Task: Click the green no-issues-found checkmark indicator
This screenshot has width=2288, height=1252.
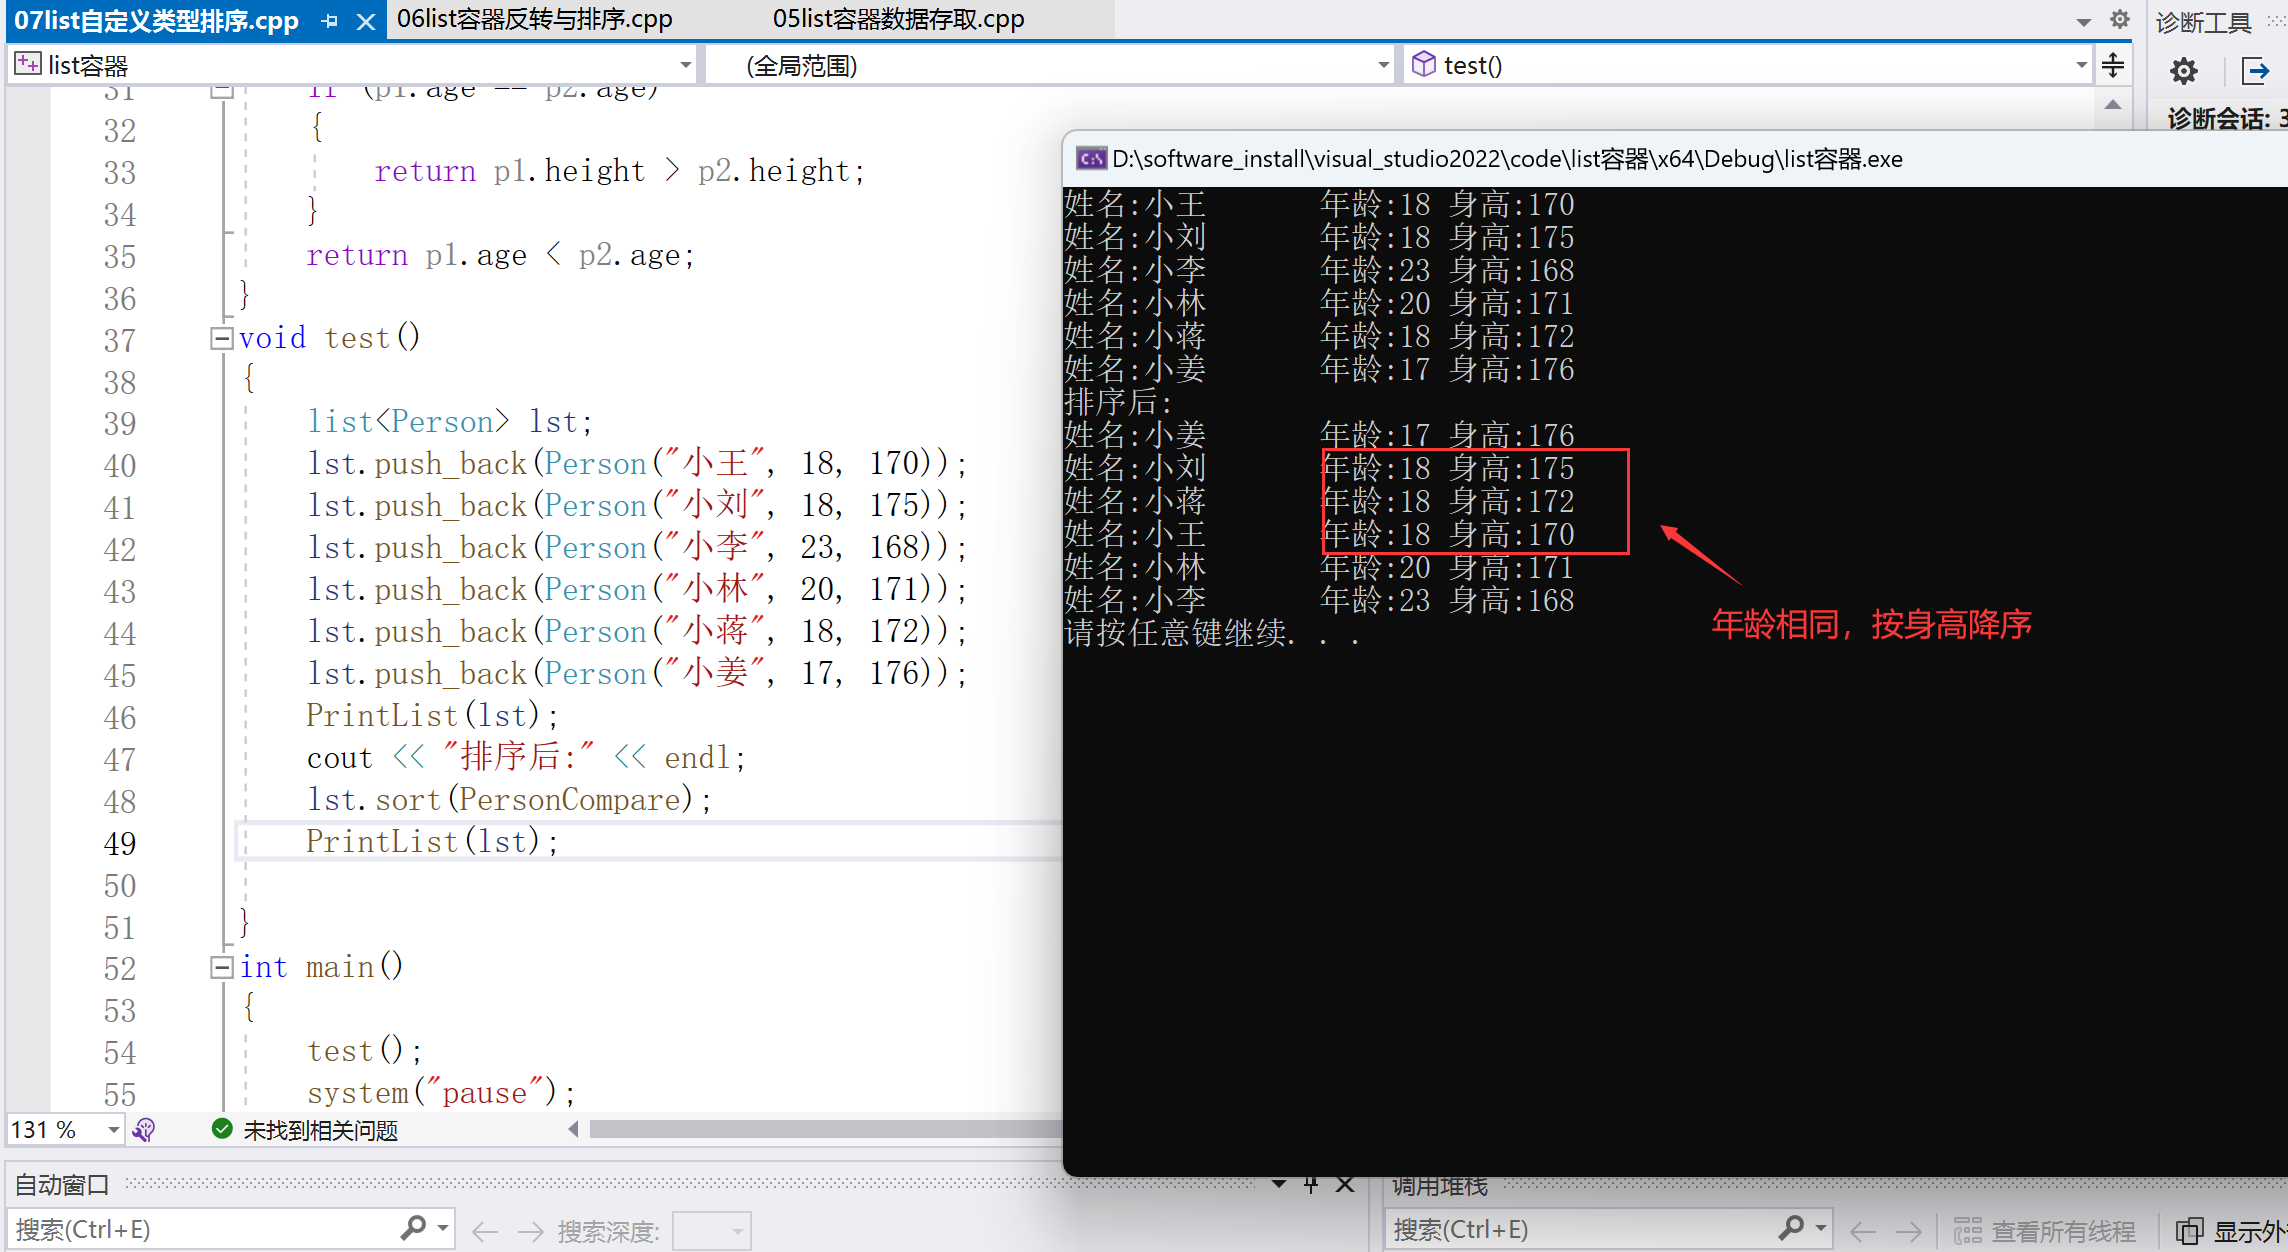Action: (222, 1130)
